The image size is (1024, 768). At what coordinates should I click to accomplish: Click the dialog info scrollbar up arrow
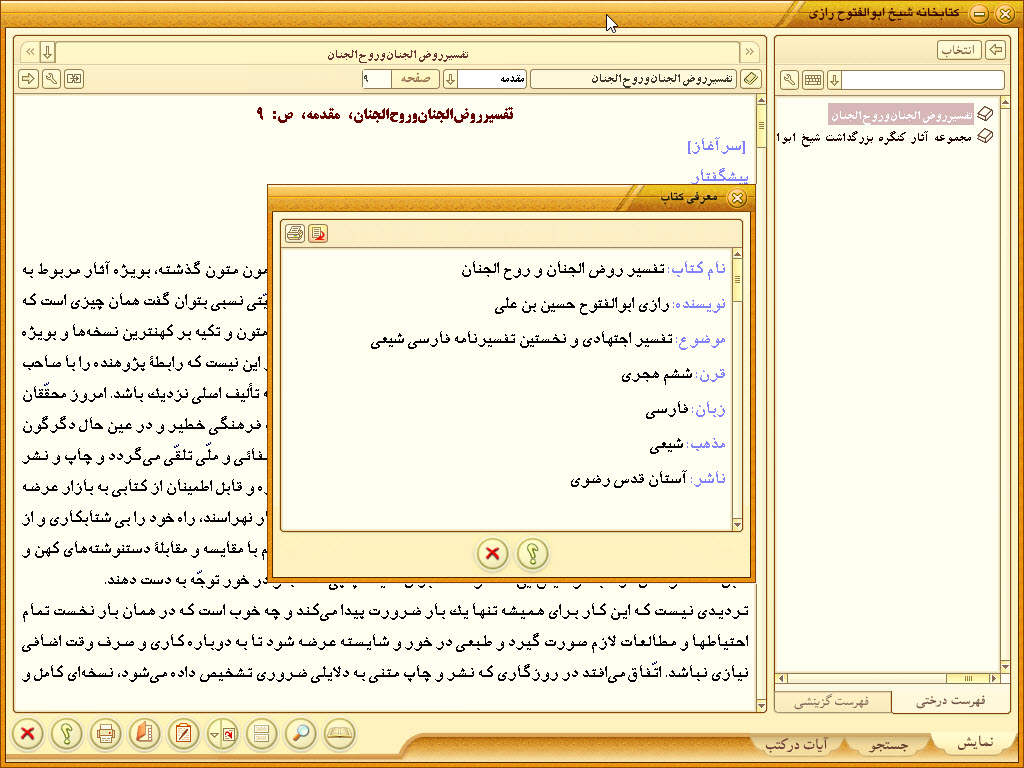(x=737, y=254)
